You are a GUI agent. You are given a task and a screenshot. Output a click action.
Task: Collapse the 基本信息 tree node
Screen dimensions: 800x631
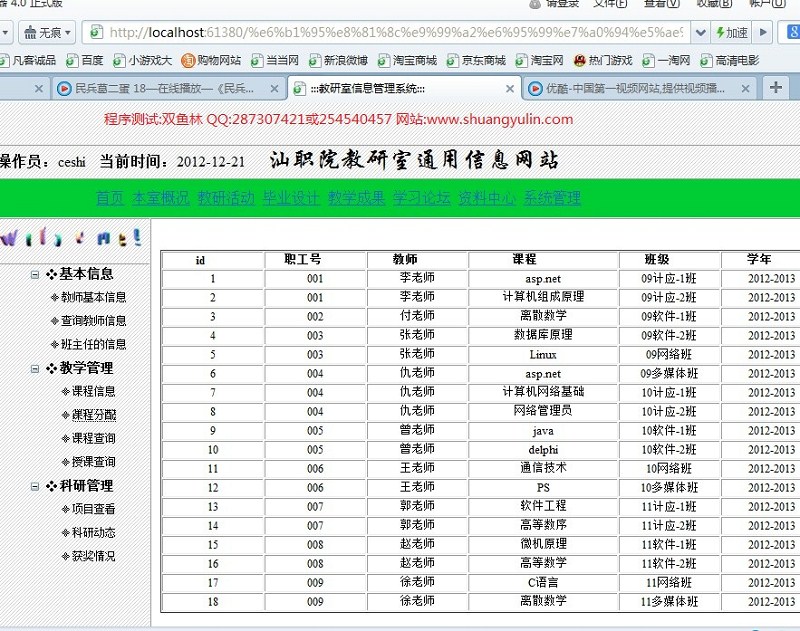[x=35, y=274]
